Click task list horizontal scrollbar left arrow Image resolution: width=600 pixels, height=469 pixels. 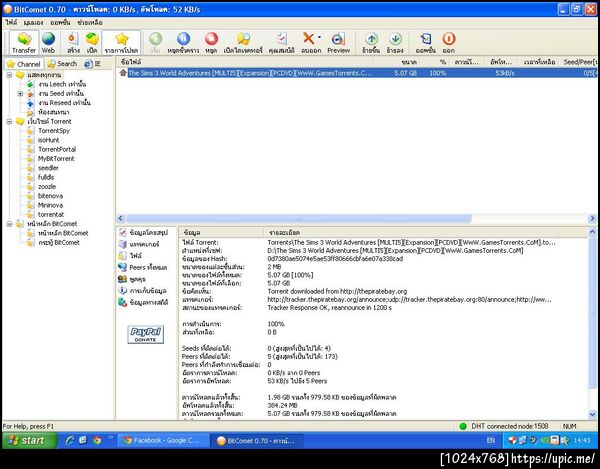pyautogui.click(x=121, y=218)
